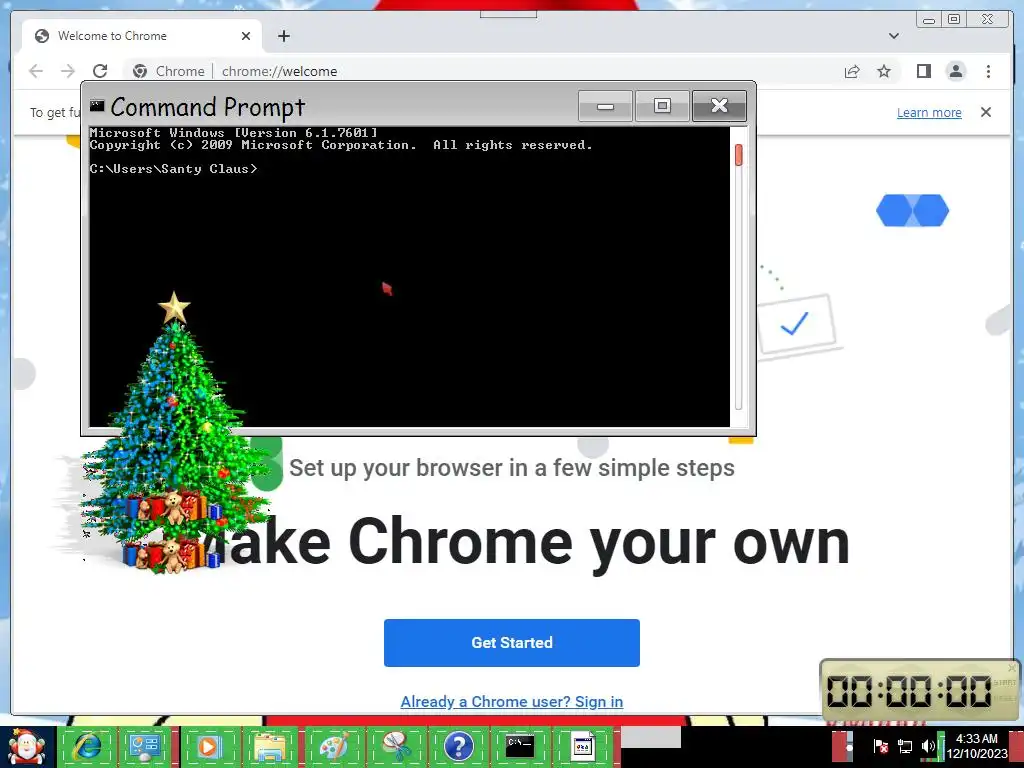The height and width of the screenshot is (768, 1024).
Task: Open Internet Explorer from the taskbar
Action: click(x=88, y=747)
